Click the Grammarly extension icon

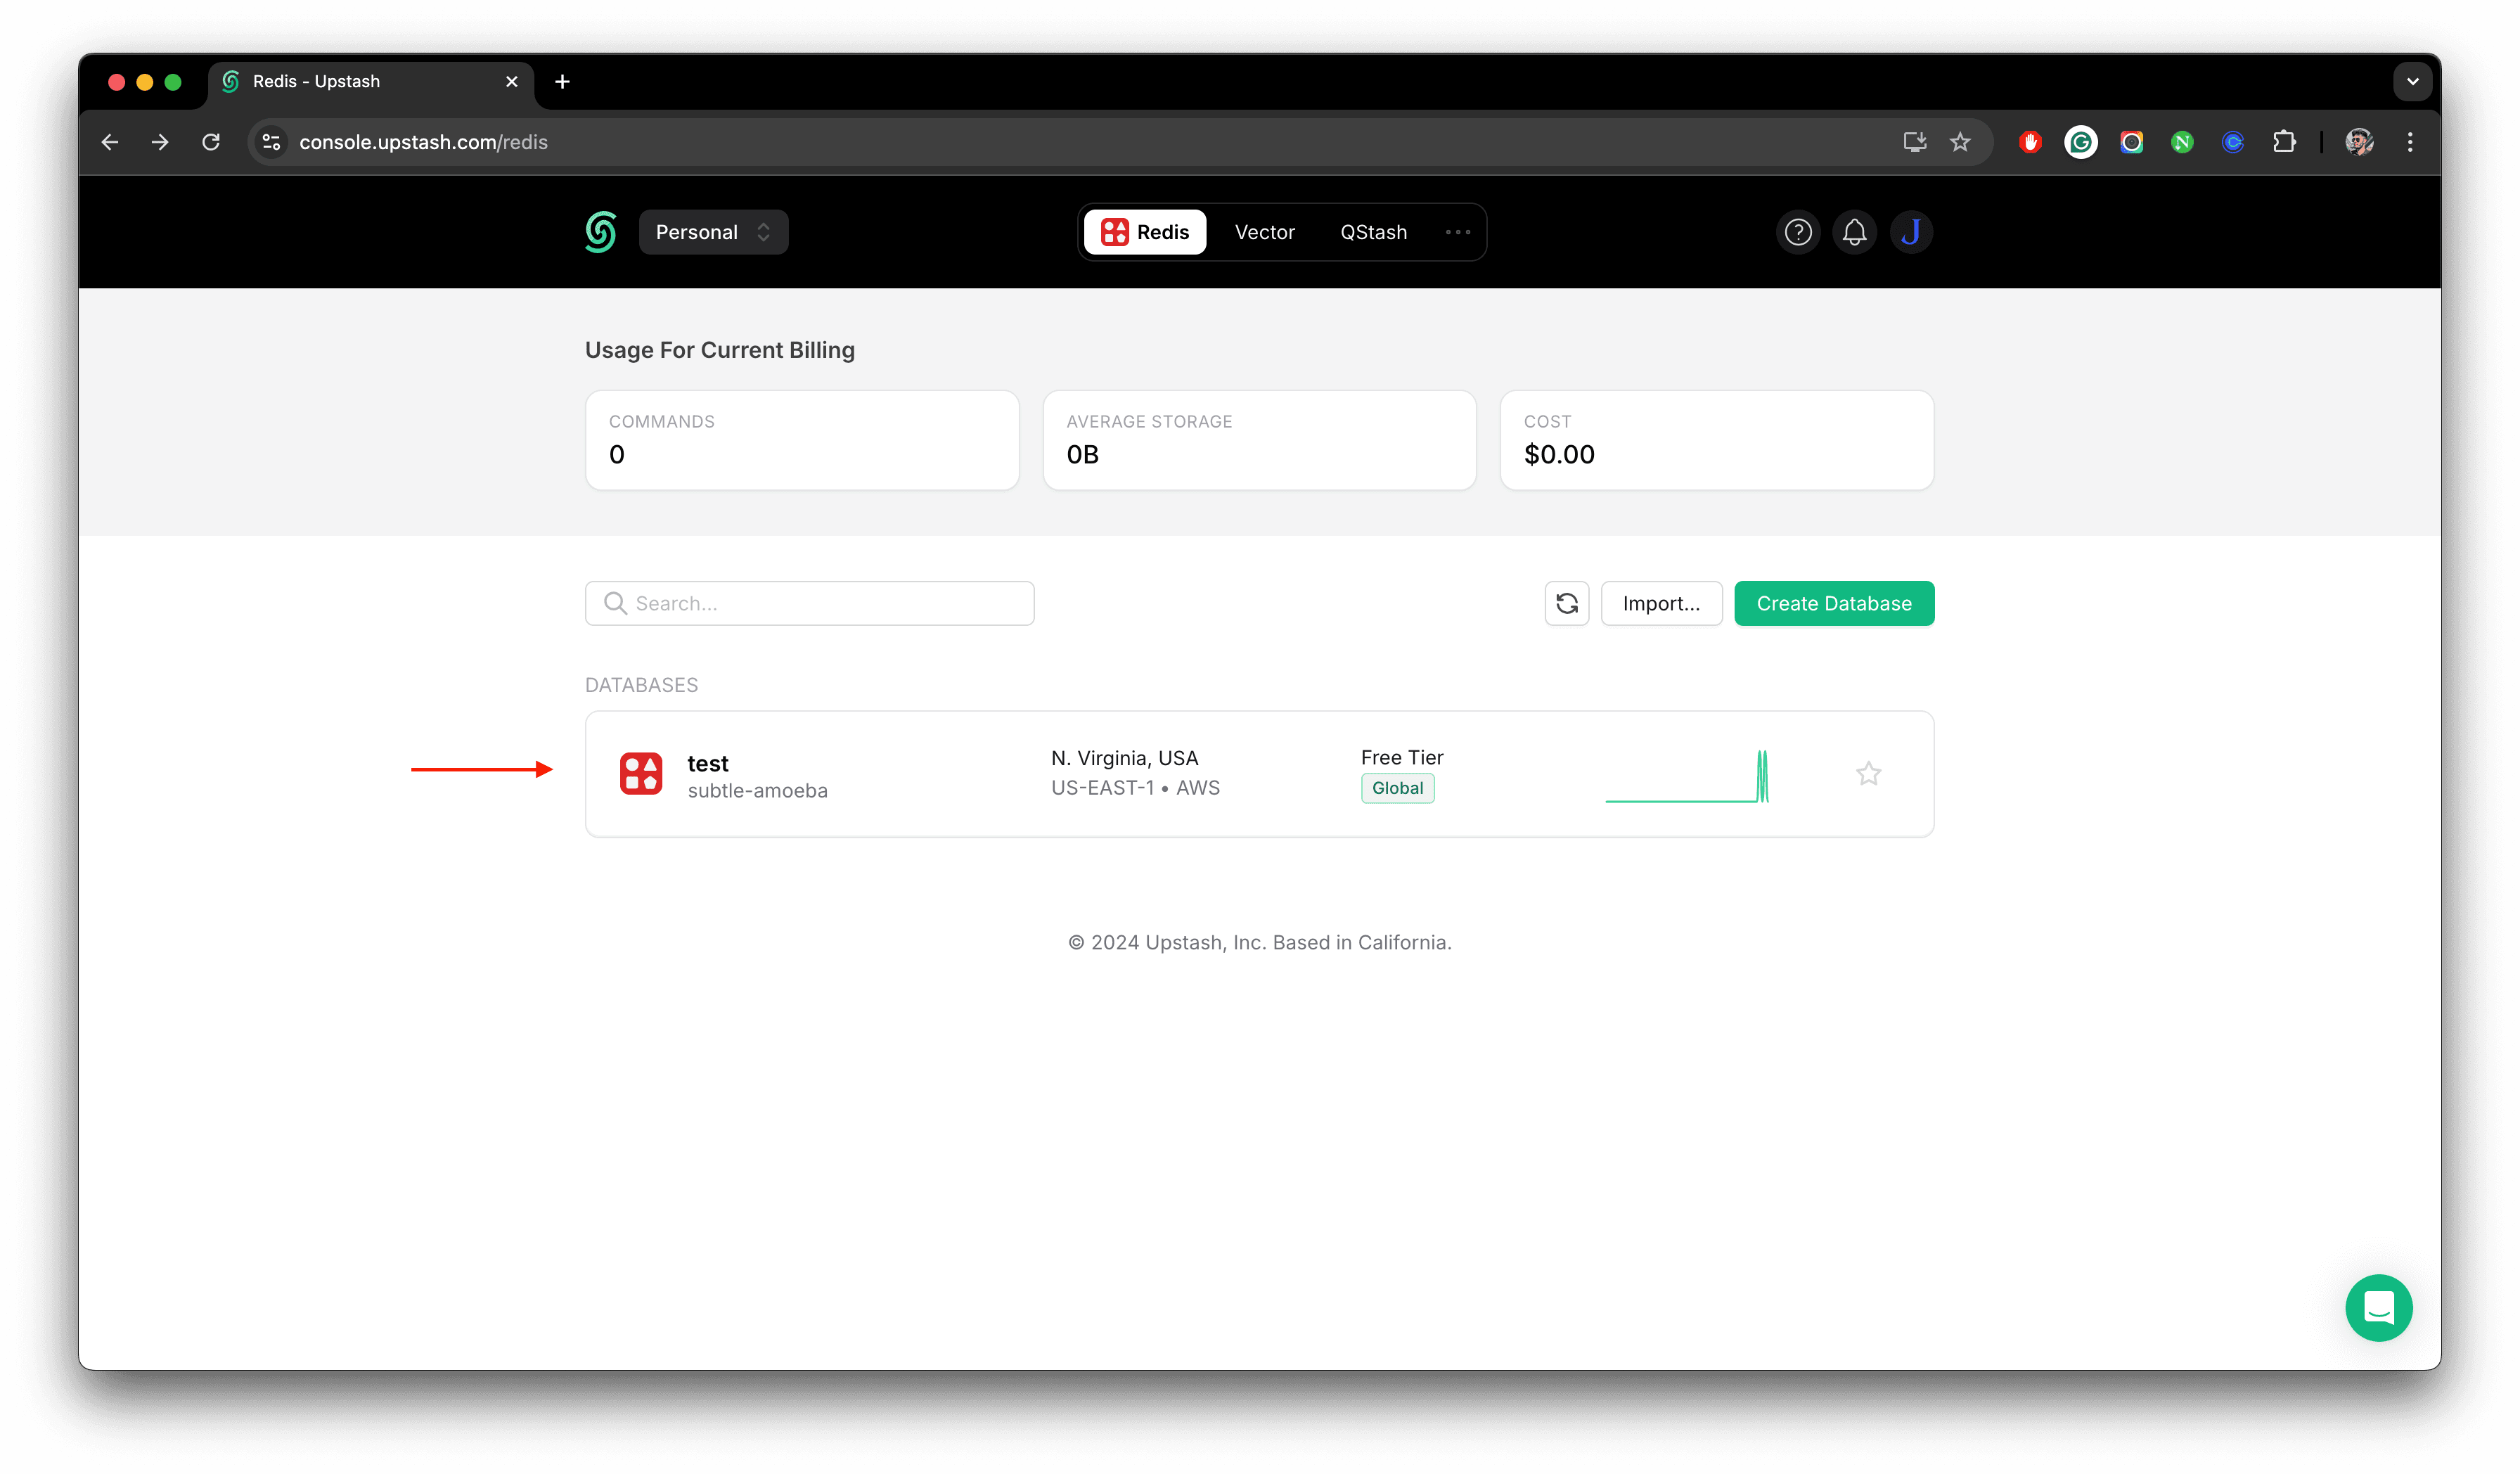(2080, 142)
